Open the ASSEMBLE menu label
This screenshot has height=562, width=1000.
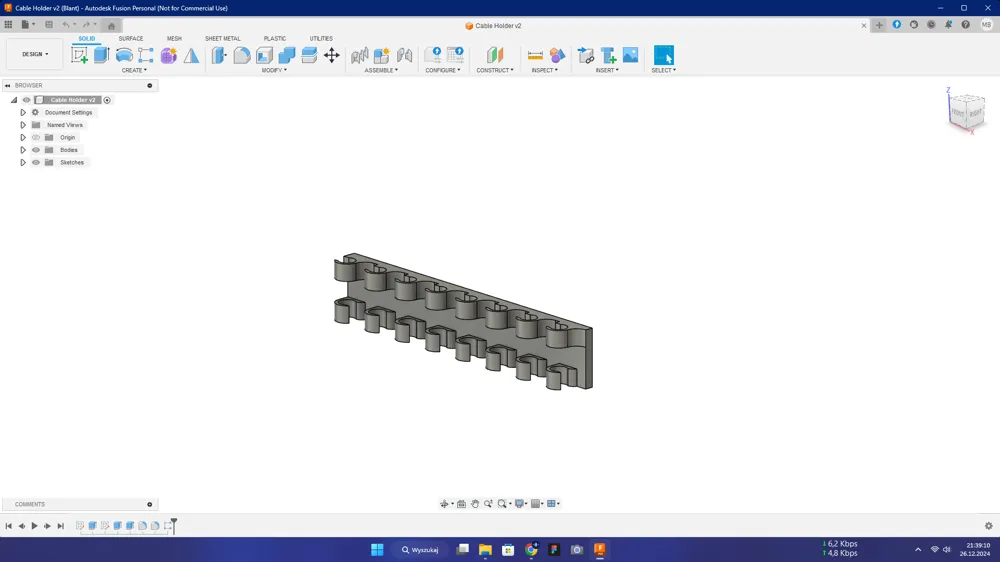click(x=381, y=70)
